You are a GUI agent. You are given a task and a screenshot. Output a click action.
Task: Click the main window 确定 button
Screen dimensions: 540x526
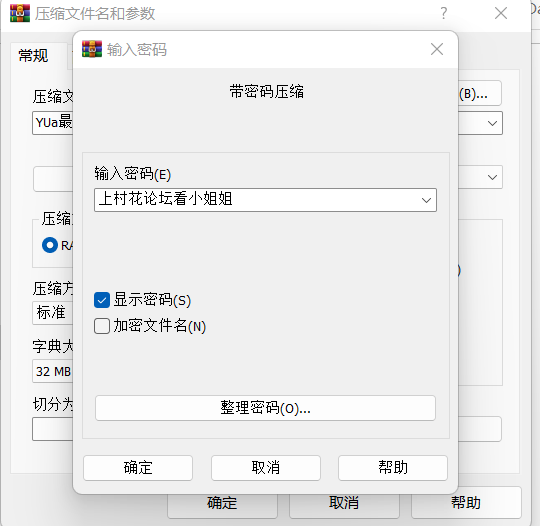(x=222, y=503)
